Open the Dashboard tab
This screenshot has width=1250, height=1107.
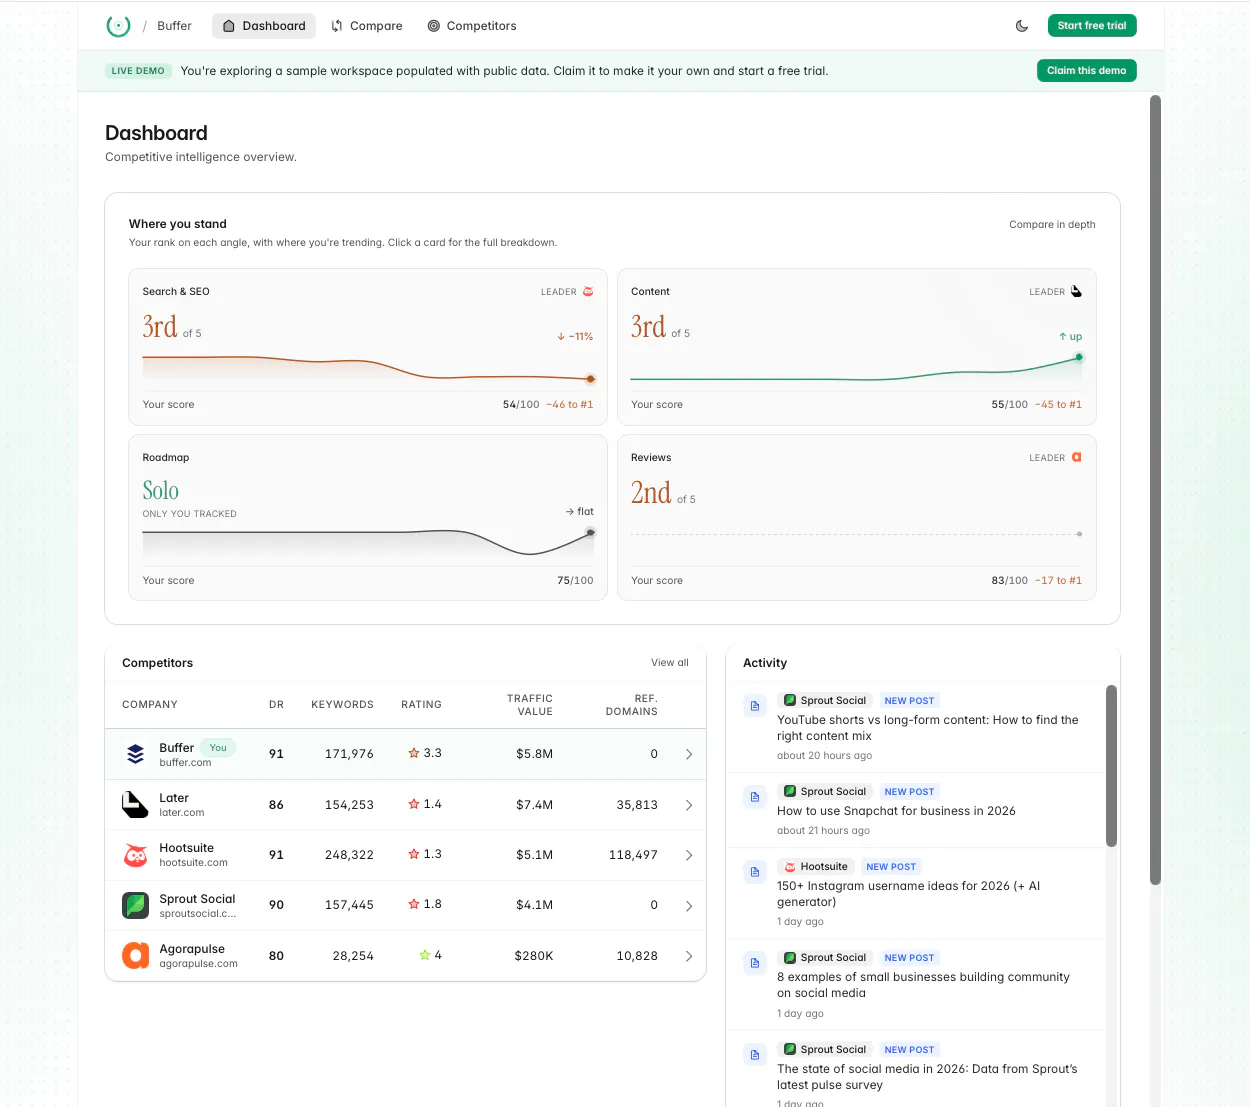click(x=264, y=26)
